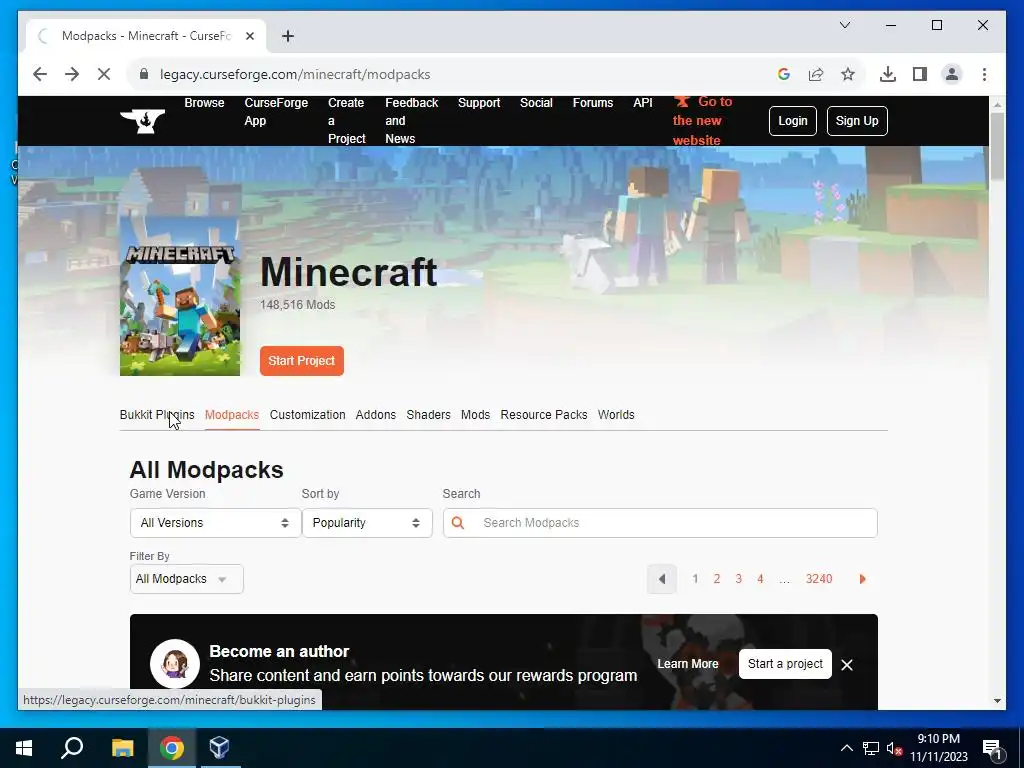The width and height of the screenshot is (1024, 768).
Task: Click next page arrow in pagination
Action: [862, 579]
